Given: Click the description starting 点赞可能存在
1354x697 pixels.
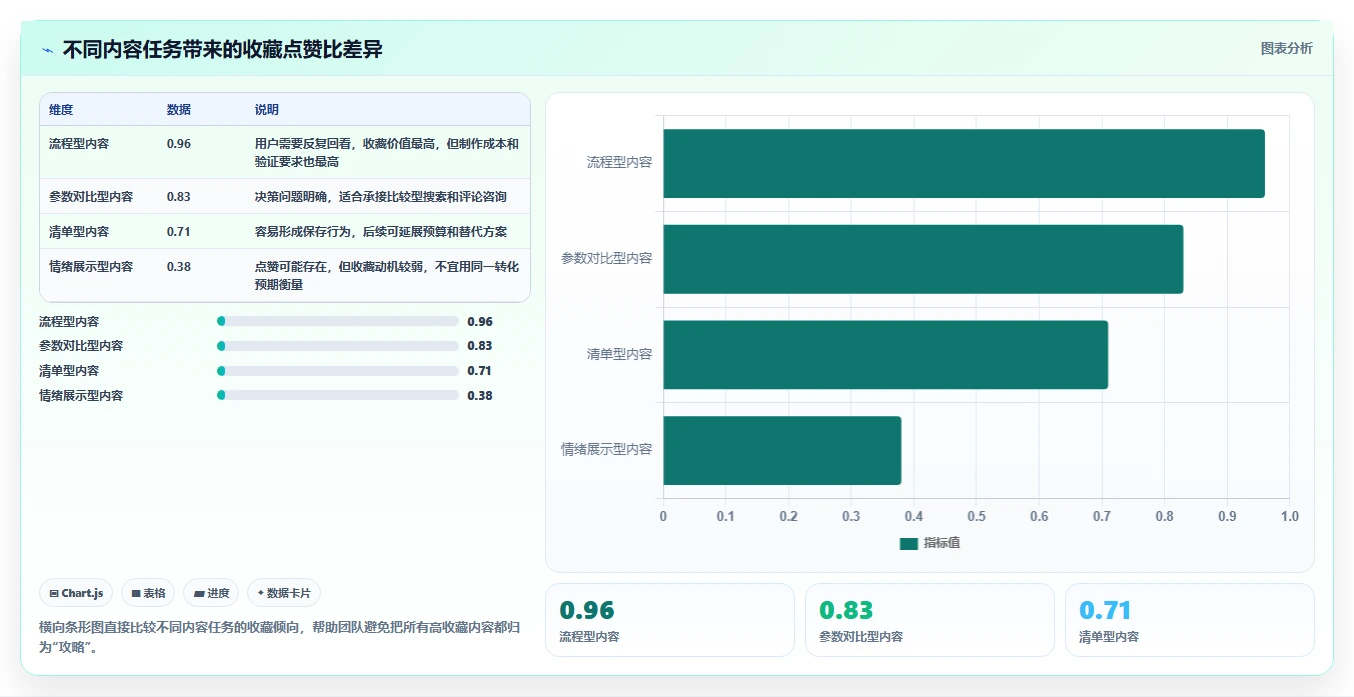Looking at the screenshot, I should click(x=387, y=276).
